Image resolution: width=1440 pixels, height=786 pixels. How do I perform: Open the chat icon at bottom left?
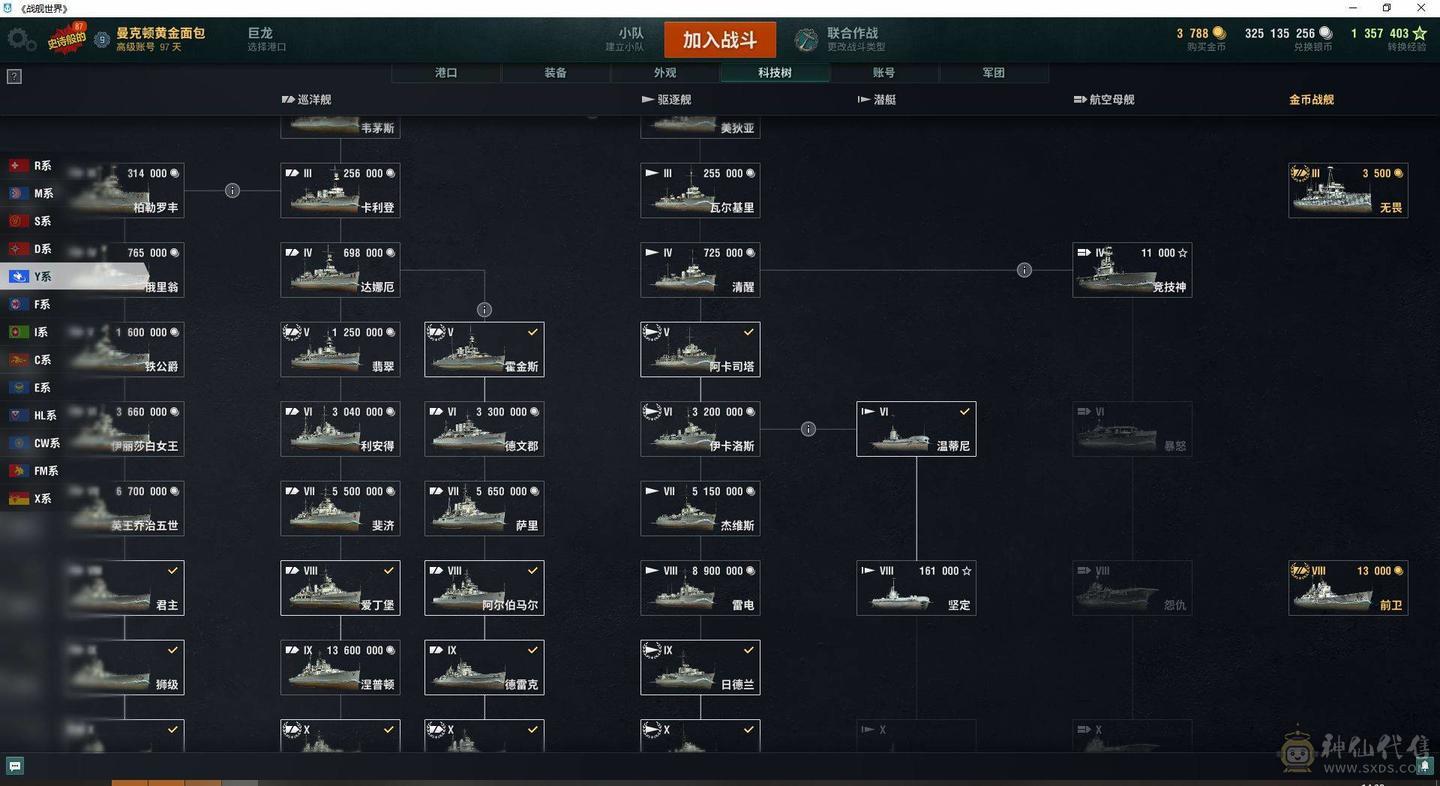click(14, 766)
